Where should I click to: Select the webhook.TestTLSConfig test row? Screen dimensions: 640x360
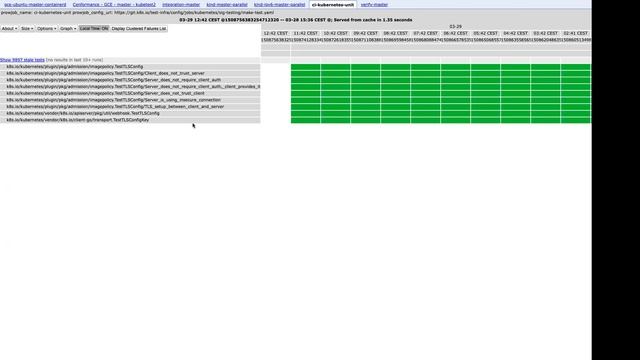coord(130,113)
